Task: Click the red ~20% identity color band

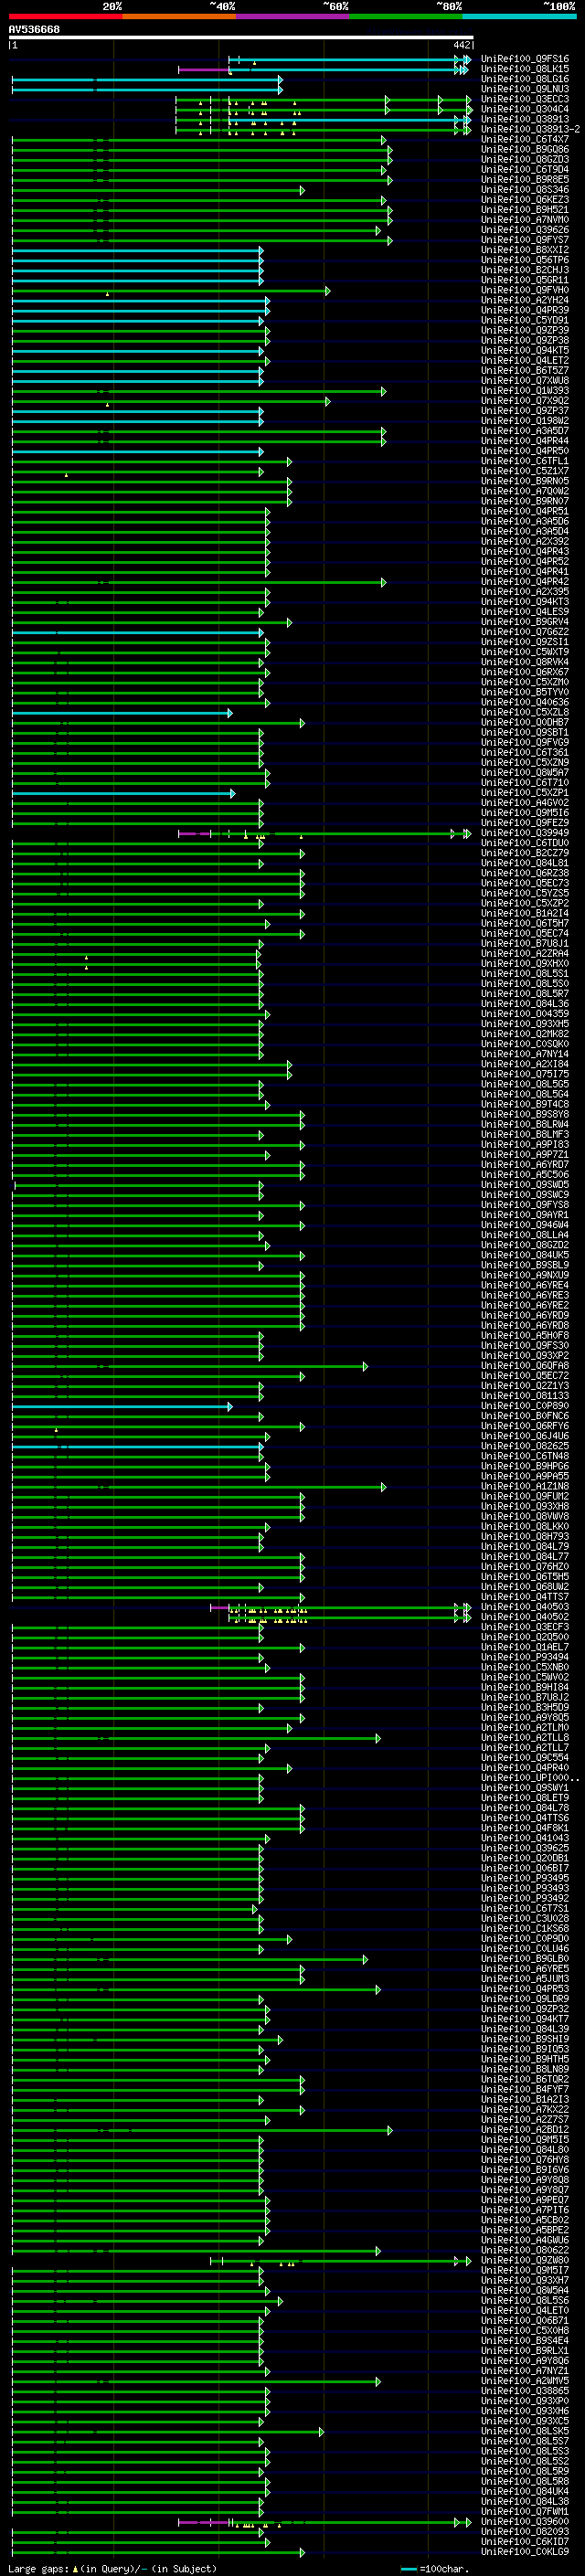Action: coord(66,16)
